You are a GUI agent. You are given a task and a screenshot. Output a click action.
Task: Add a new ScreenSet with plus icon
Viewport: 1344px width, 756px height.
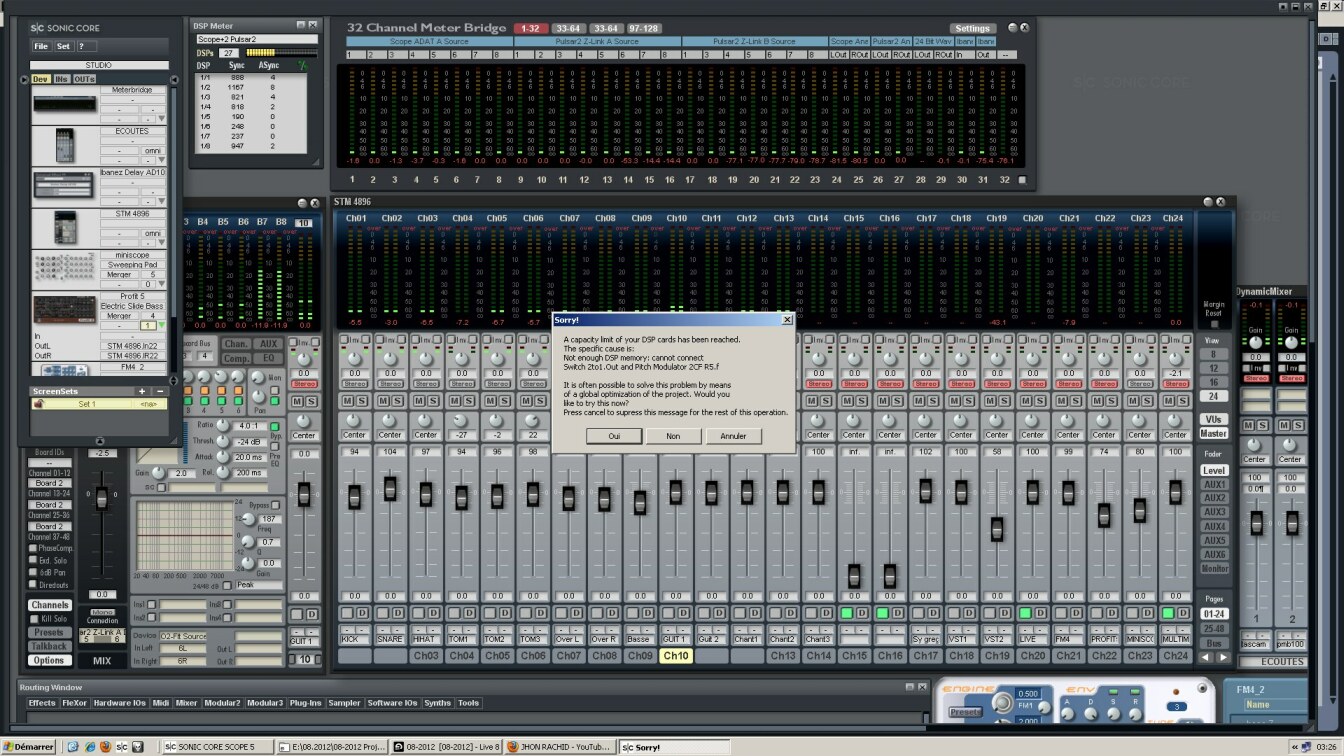click(142, 391)
